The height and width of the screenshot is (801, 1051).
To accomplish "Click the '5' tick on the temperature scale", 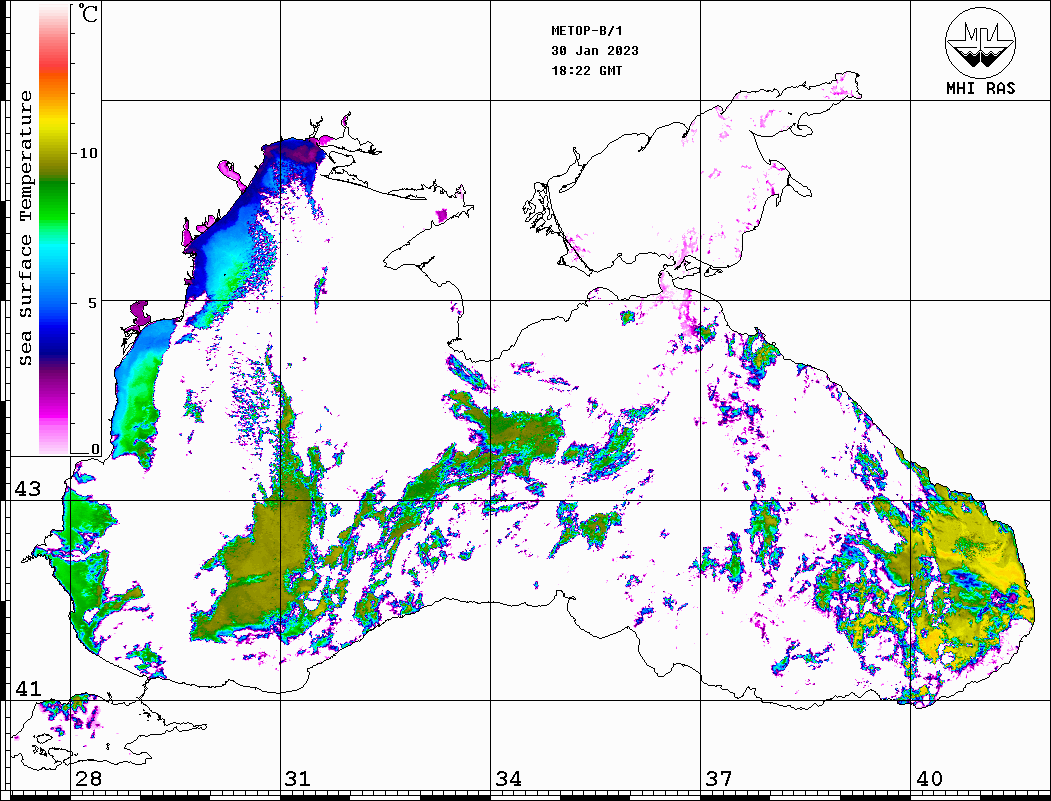I will (93, 303).
